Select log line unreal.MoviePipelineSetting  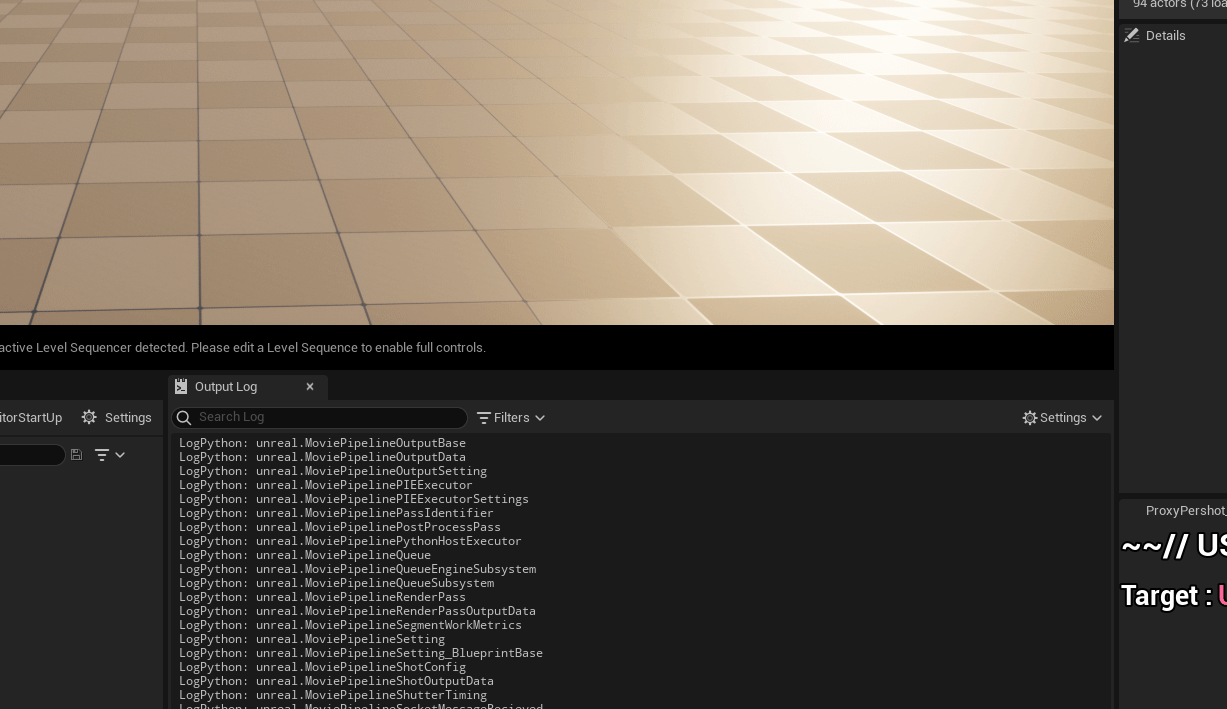312,639
